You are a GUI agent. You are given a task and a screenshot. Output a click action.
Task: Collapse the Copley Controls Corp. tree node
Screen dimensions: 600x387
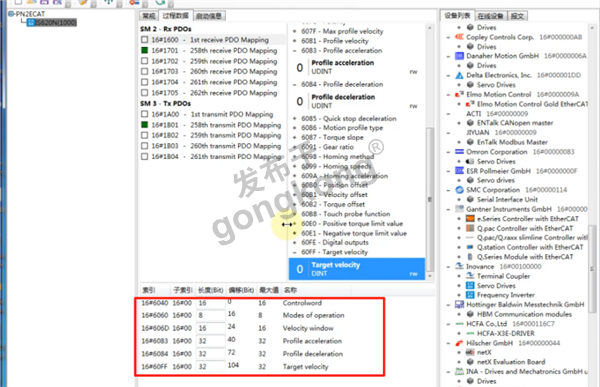(448, 37)
